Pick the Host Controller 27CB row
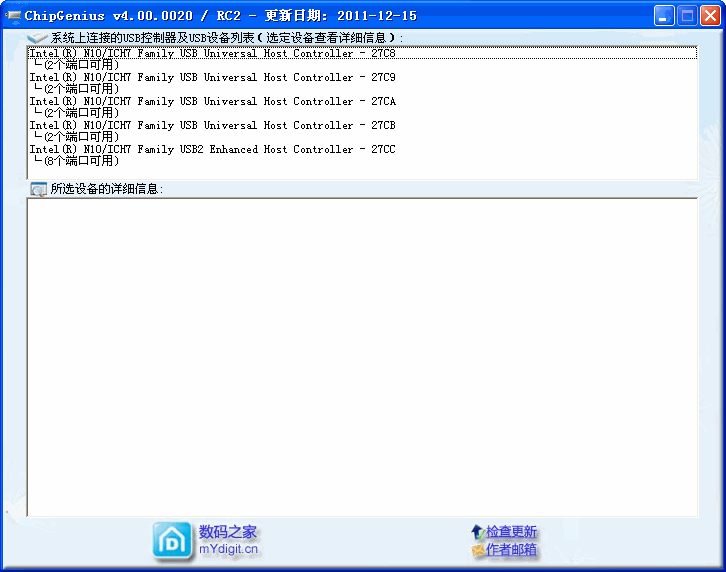The width and height of the screenshot is (726, 572). point(212,125)
